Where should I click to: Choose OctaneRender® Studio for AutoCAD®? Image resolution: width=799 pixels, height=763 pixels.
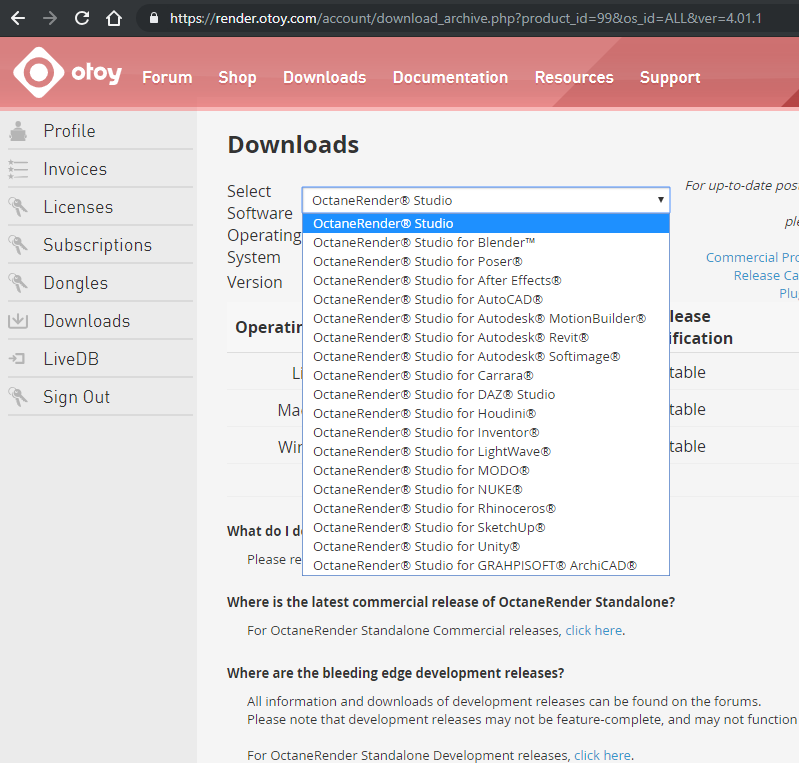486,300
